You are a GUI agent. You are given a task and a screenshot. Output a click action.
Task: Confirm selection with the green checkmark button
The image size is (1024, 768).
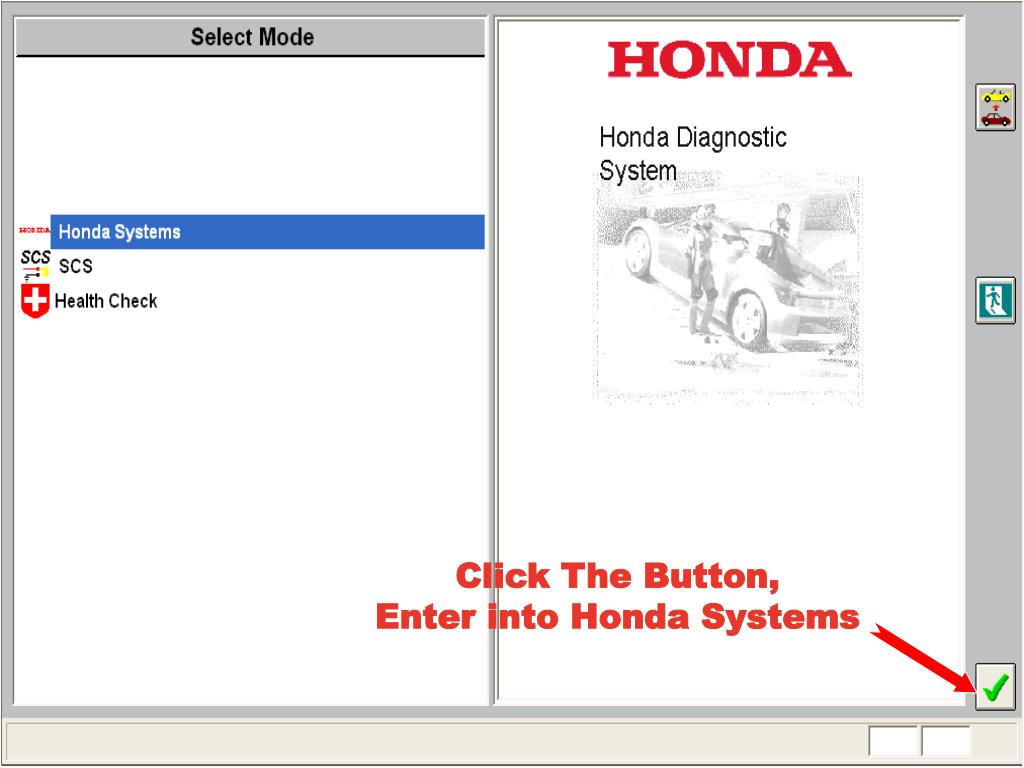click(x=995, y=687)
